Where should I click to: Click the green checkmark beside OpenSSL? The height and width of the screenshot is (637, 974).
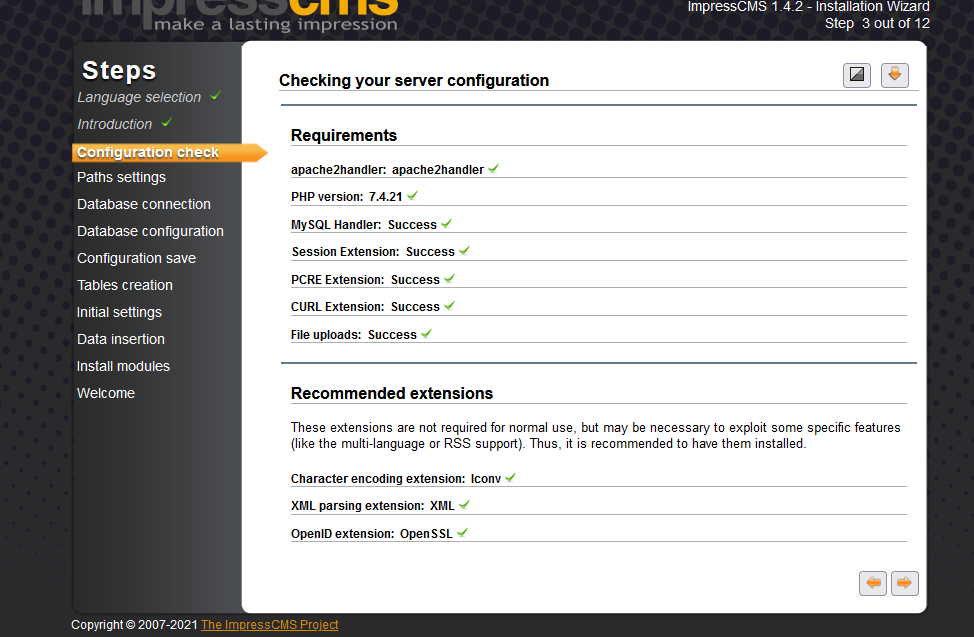click(x=462, y=533)
